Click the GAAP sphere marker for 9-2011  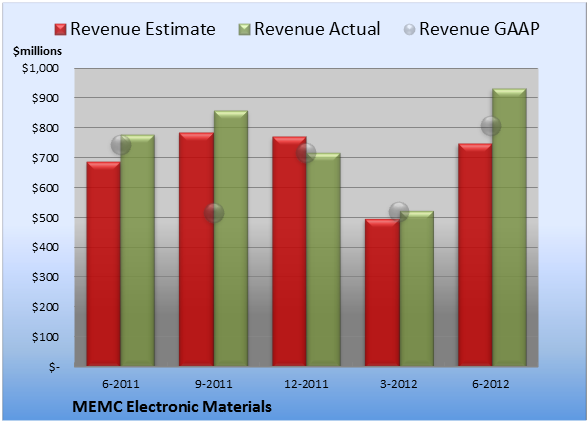click(214, 213)
